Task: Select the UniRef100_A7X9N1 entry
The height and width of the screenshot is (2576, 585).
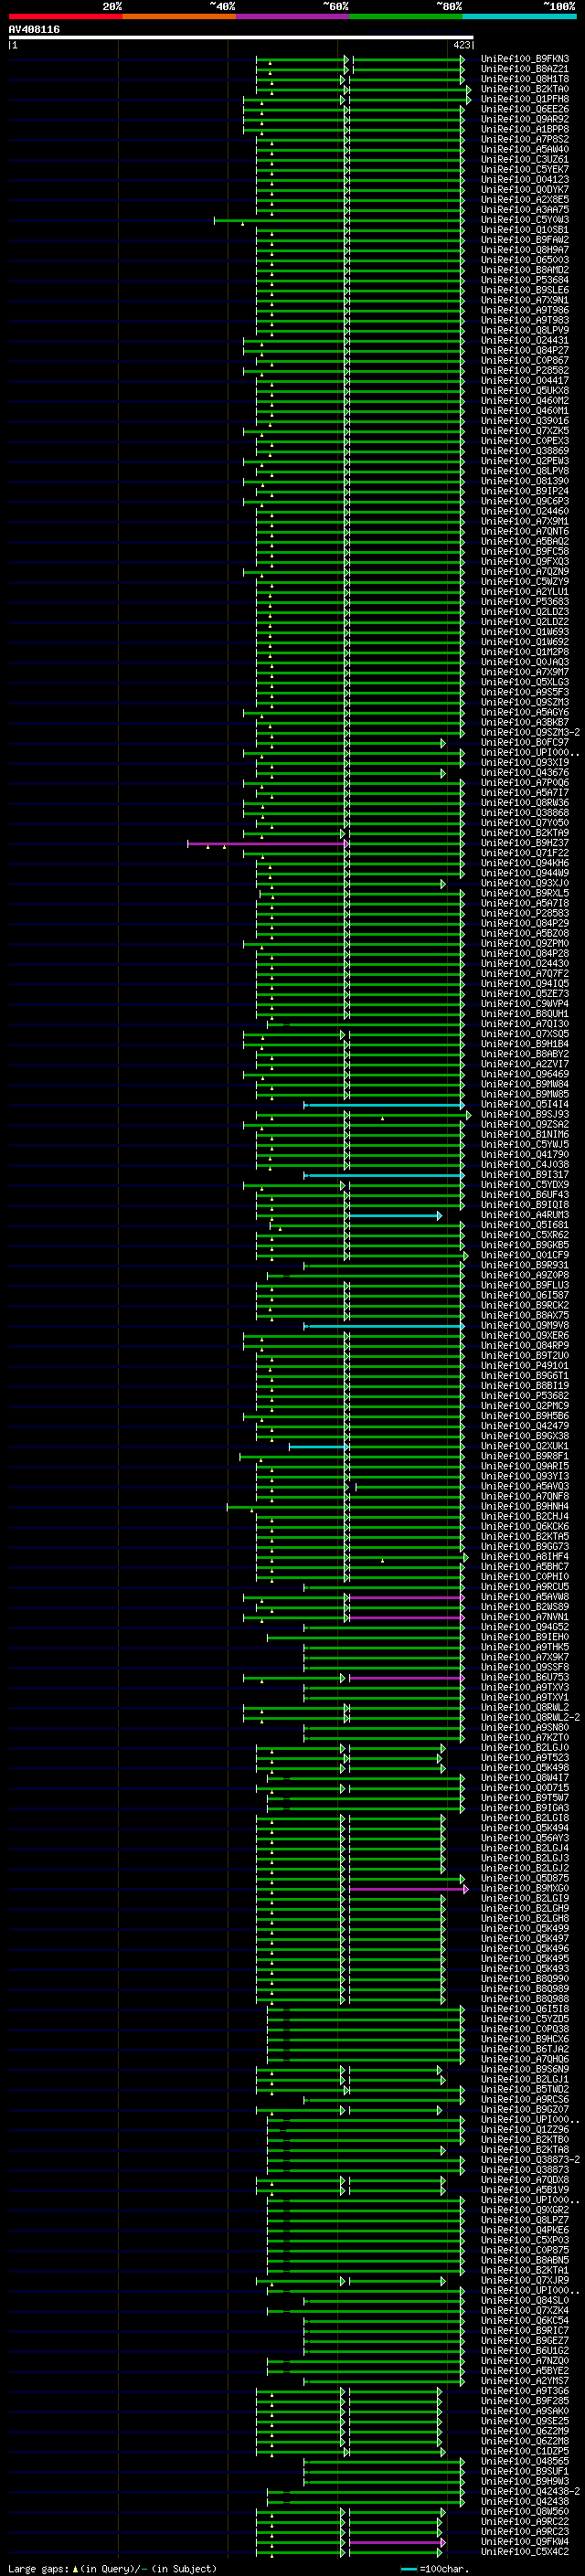Action: (x=525, y=300)
